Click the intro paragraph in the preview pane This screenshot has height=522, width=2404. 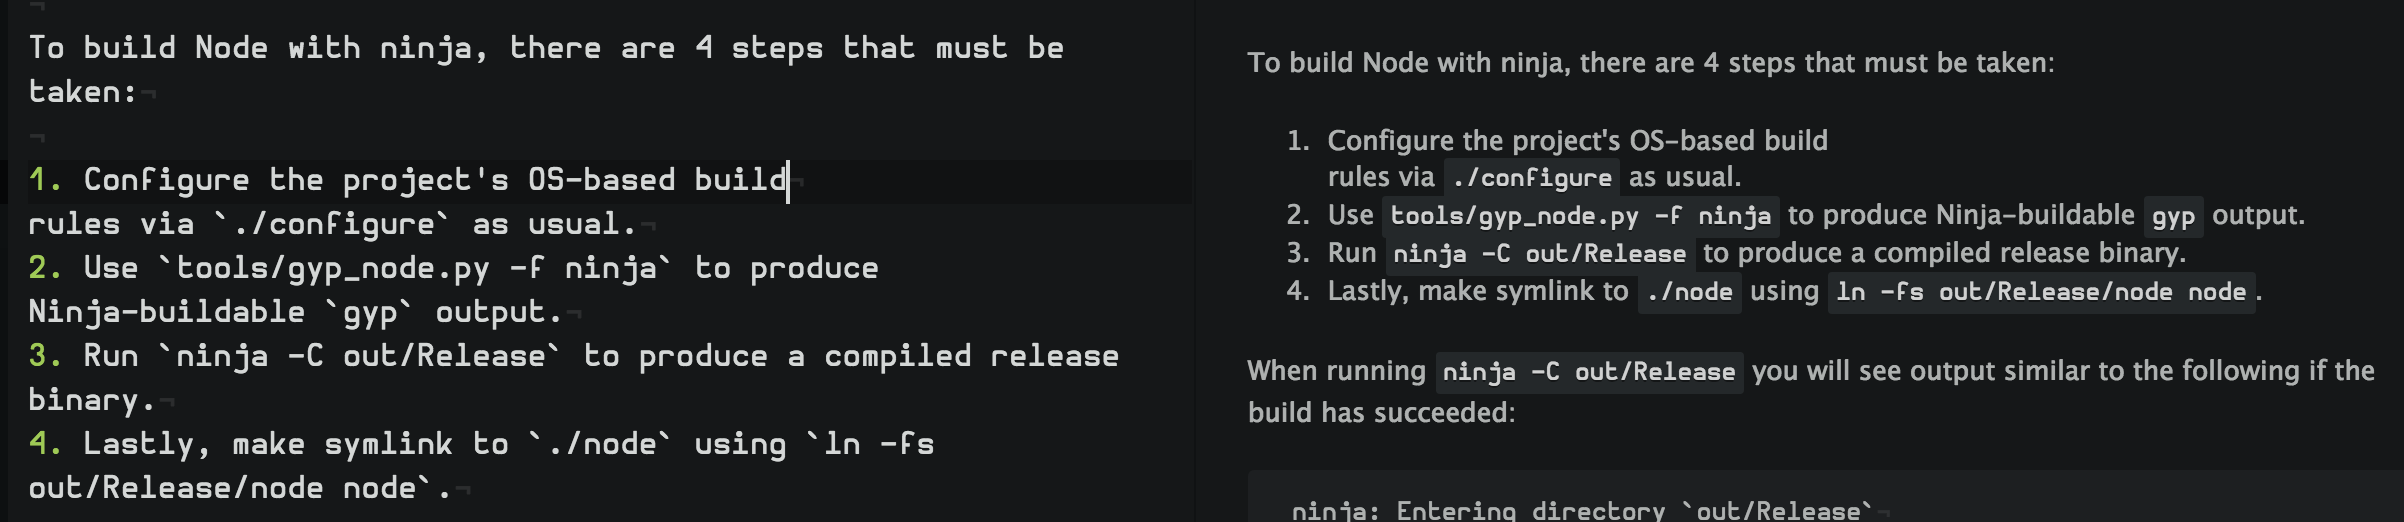(x=1650, y=63)
